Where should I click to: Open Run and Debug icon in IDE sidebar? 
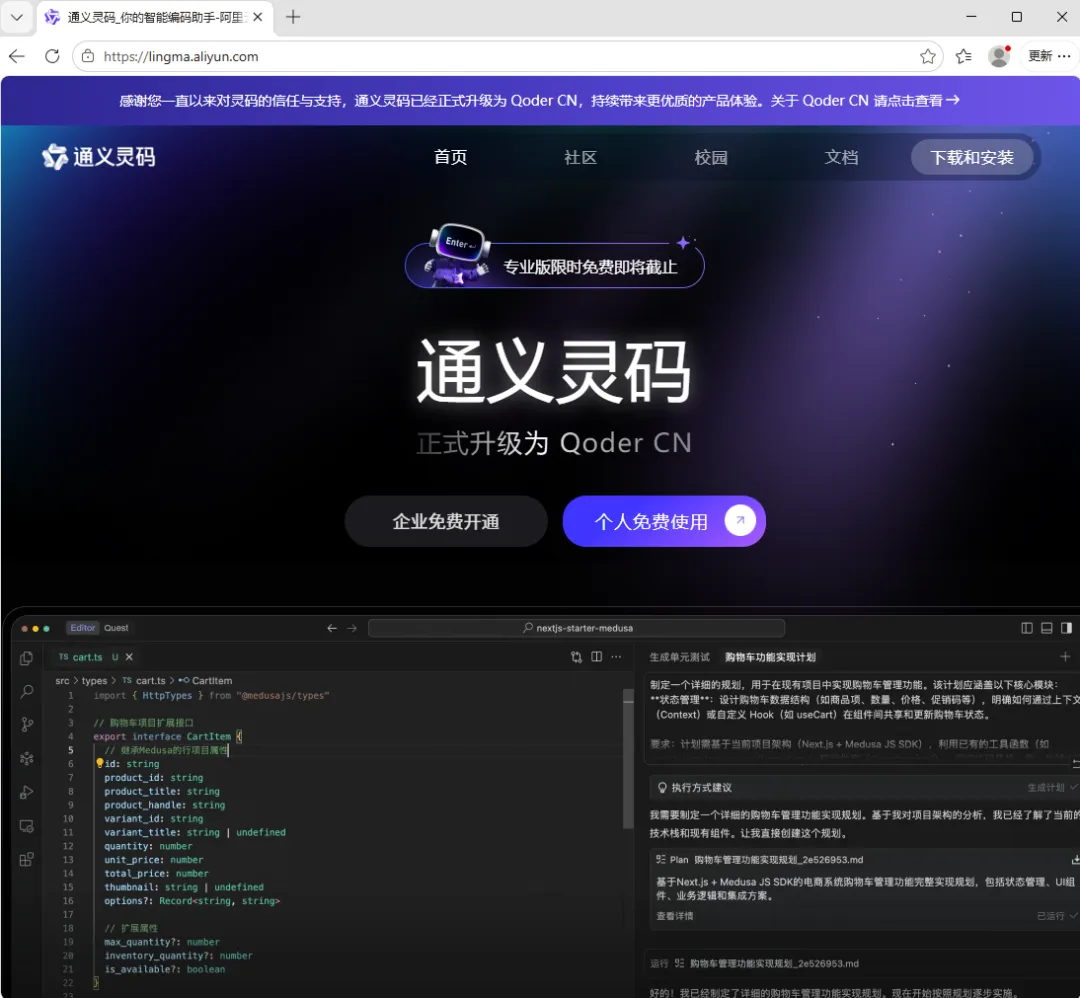(27, 792)
